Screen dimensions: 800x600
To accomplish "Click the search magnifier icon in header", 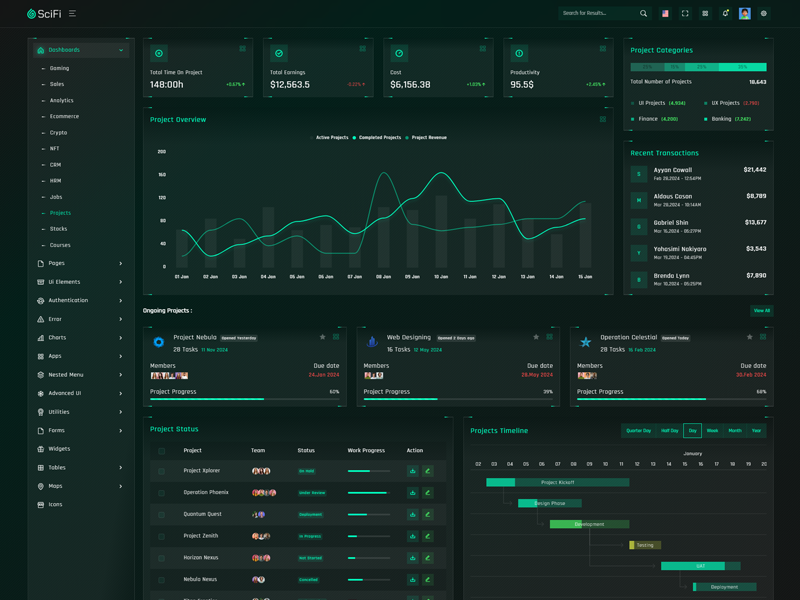I will 643,14.
